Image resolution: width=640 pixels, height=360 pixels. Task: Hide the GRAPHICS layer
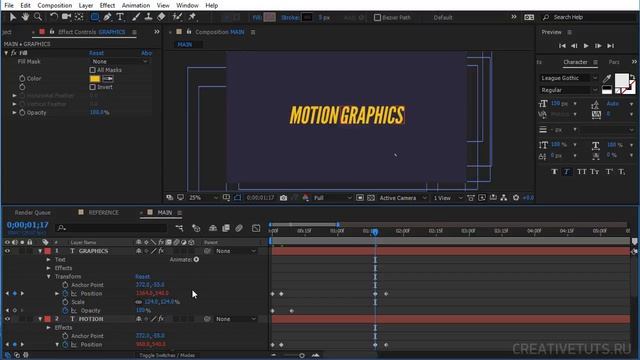7,251
